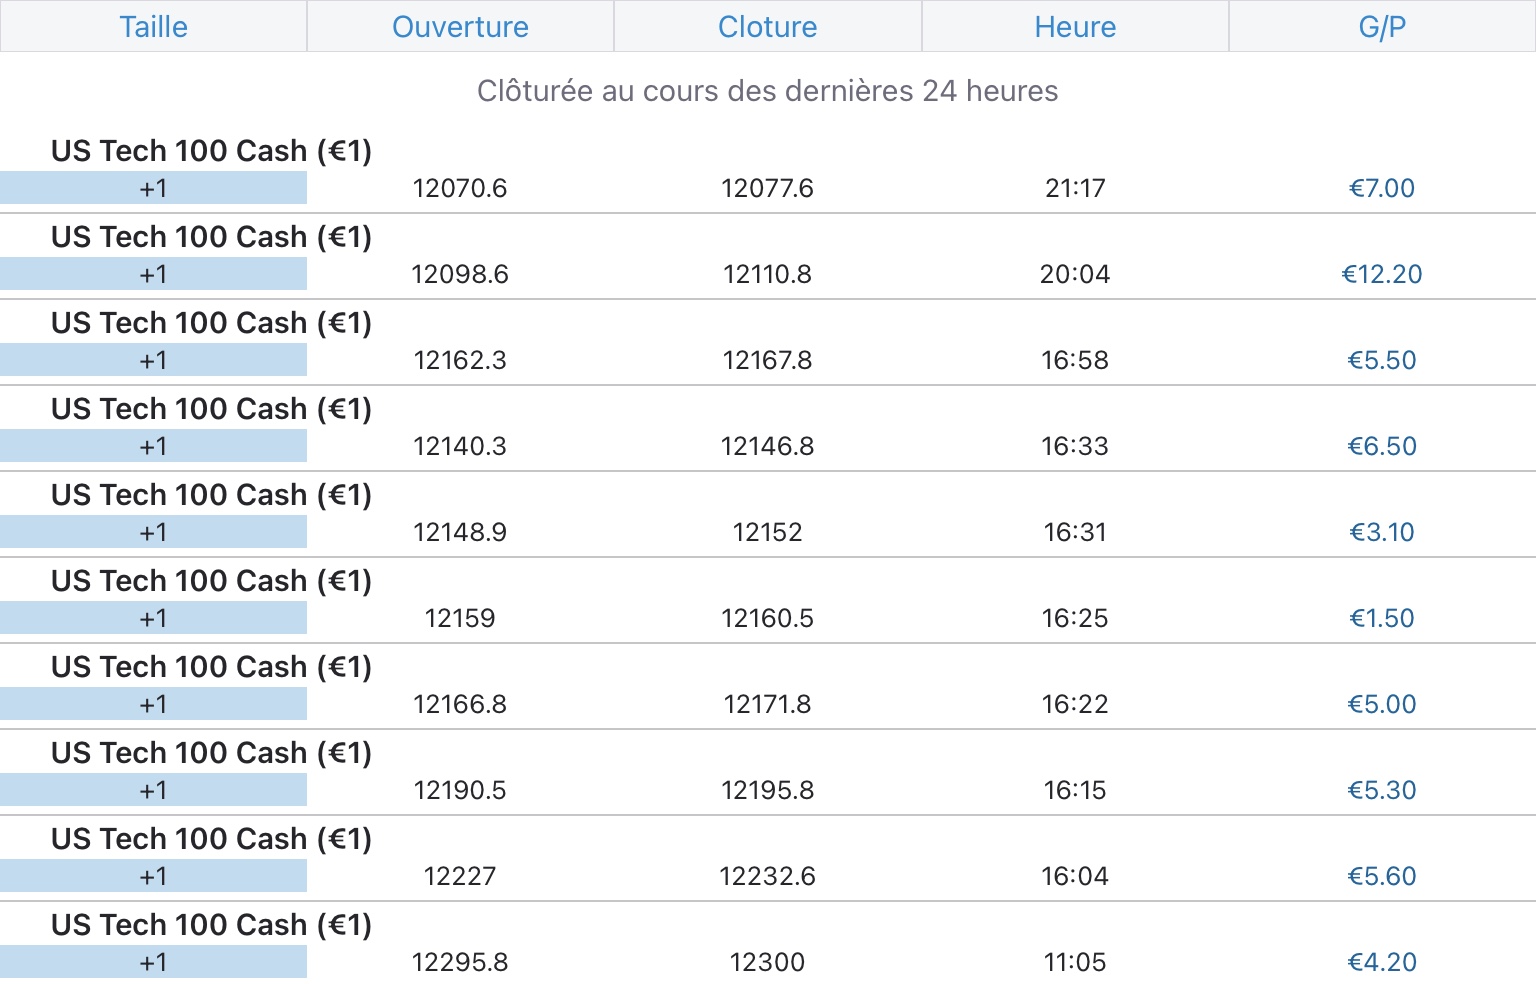Screen dimensions: 1536x984
Task: Select the trade closed at 16:25
Action: coord(1075,618)
